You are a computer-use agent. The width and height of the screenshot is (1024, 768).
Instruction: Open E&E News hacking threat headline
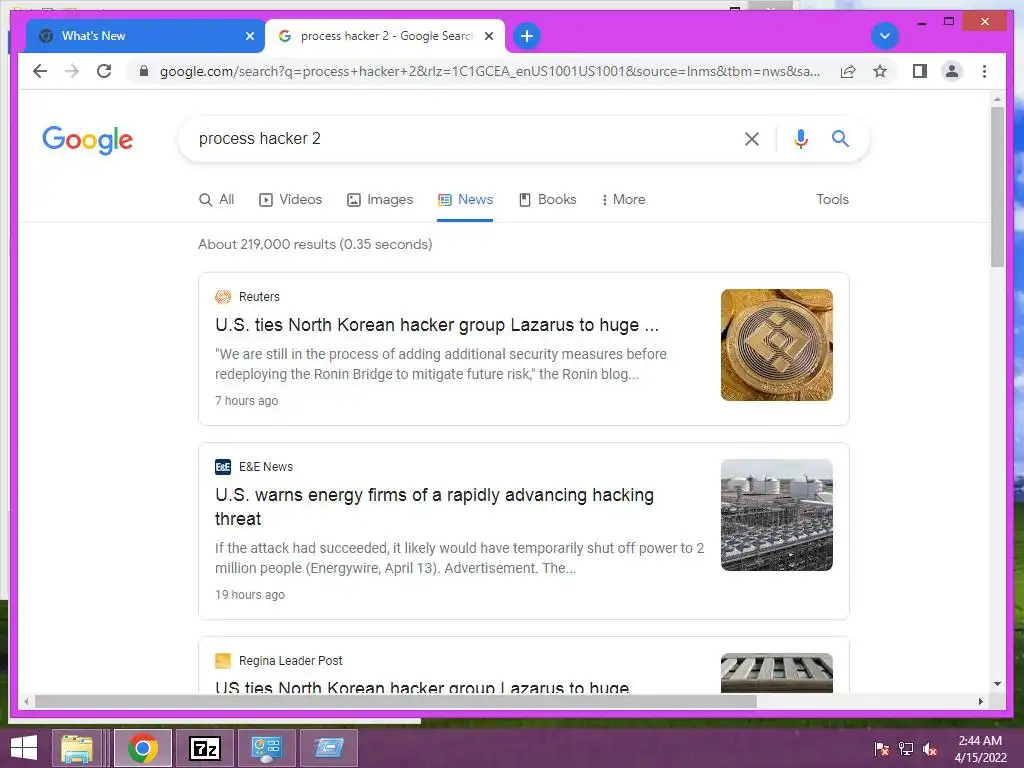pos(434,507)
